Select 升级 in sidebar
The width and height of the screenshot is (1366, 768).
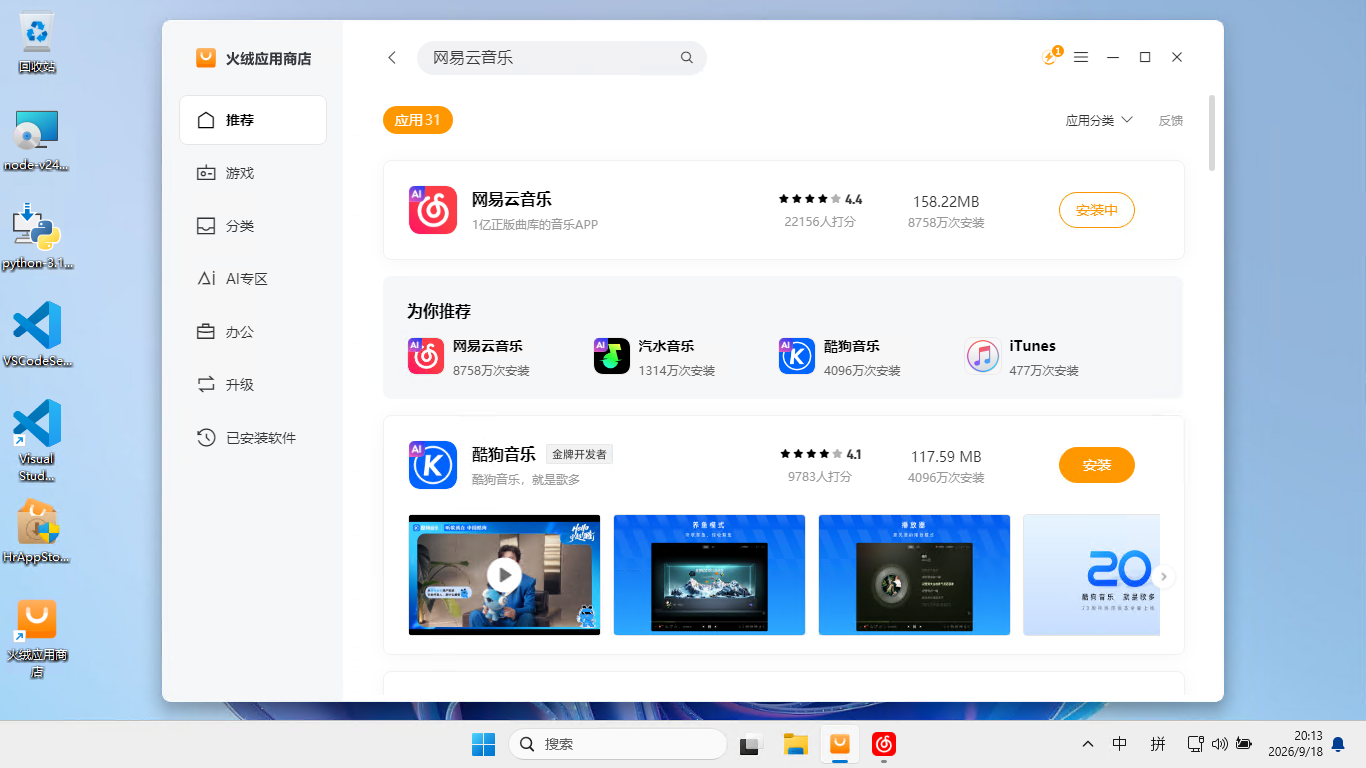click(253, 385)
